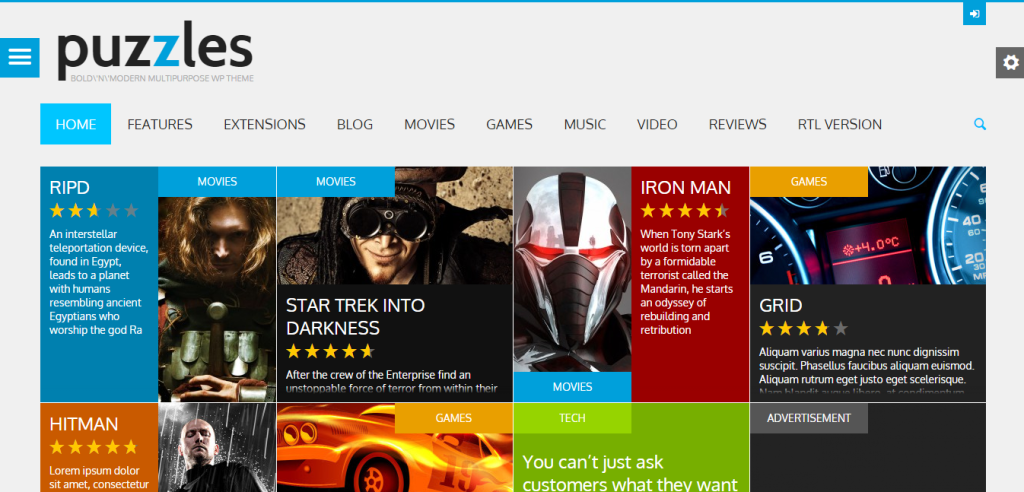Click the Iron Man star rating
1024x492 pixels.
tap(684, 210)
